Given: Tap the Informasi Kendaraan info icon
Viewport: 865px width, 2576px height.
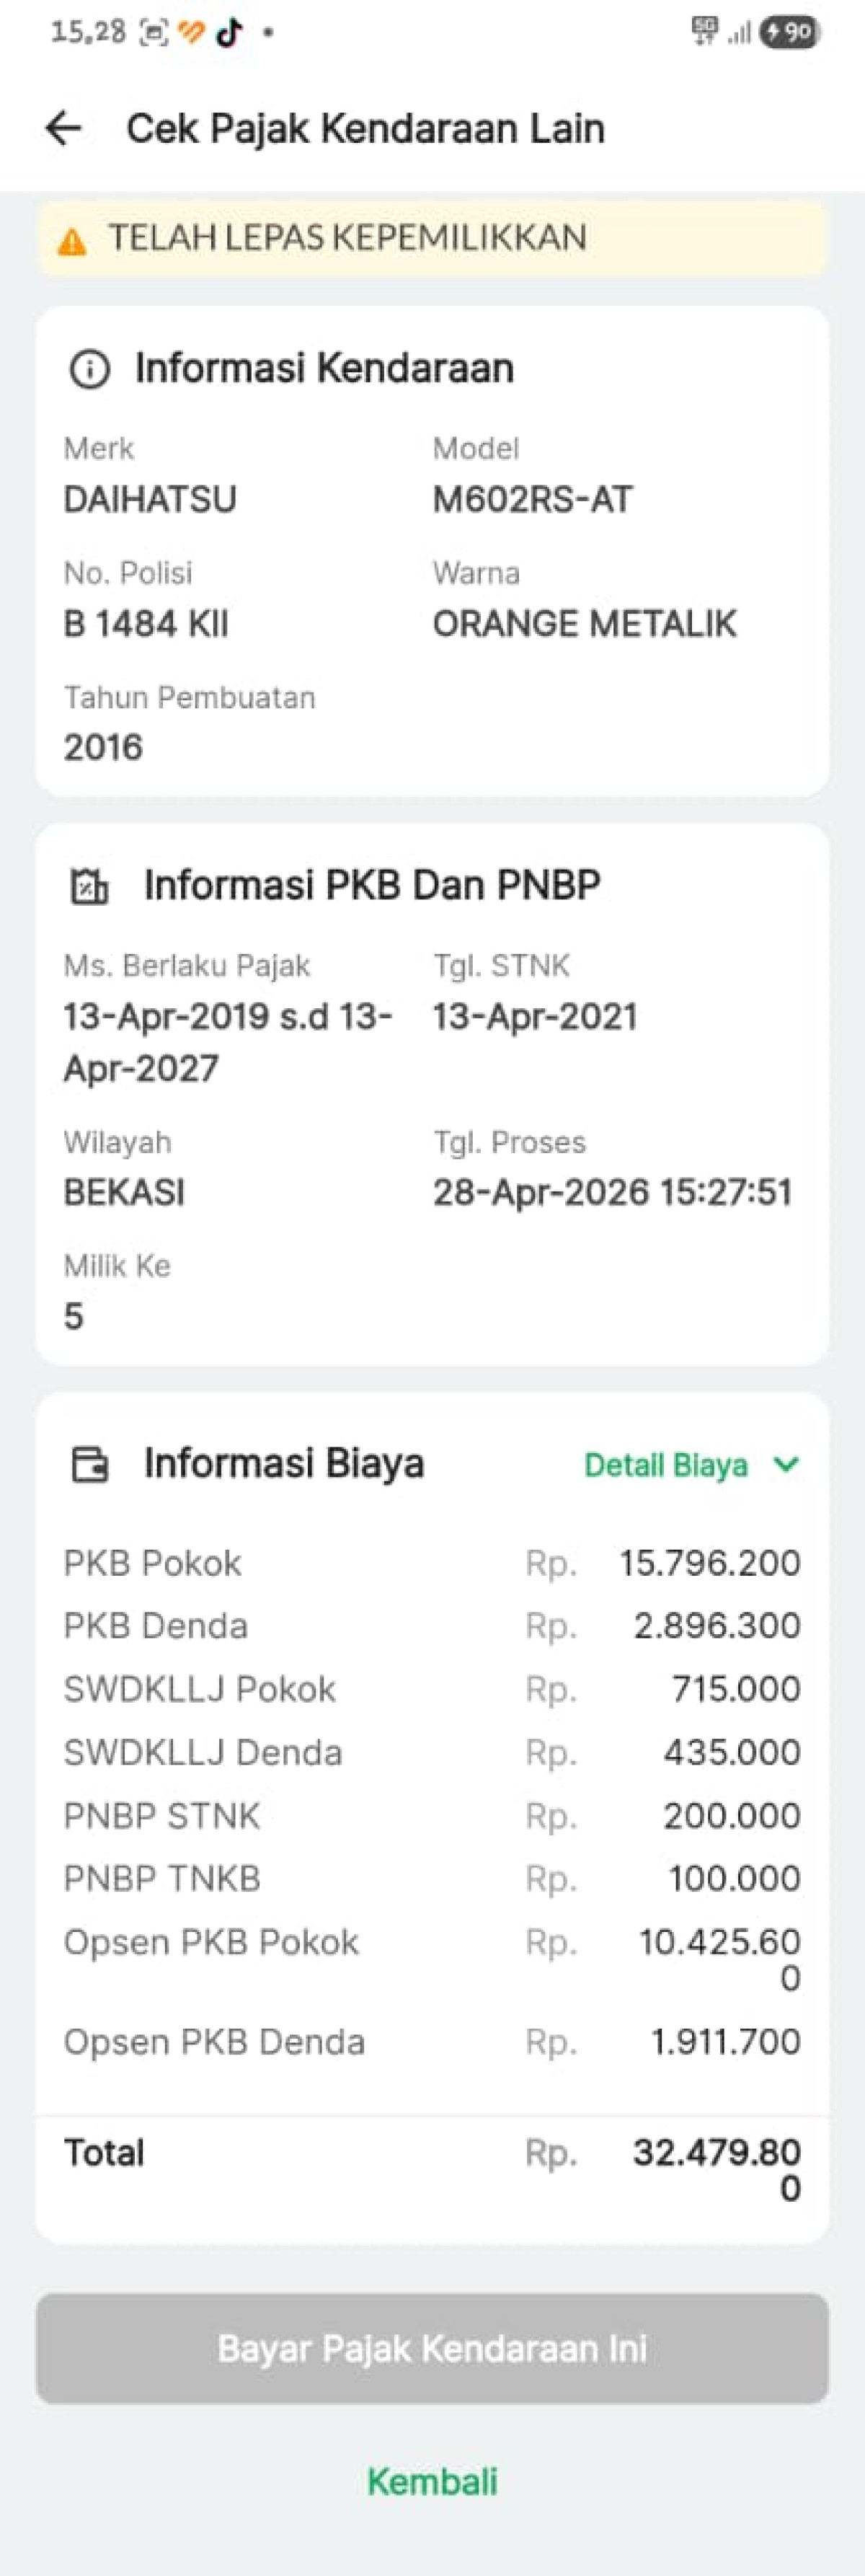Looking at the screenshot, I should pos(89,369).
